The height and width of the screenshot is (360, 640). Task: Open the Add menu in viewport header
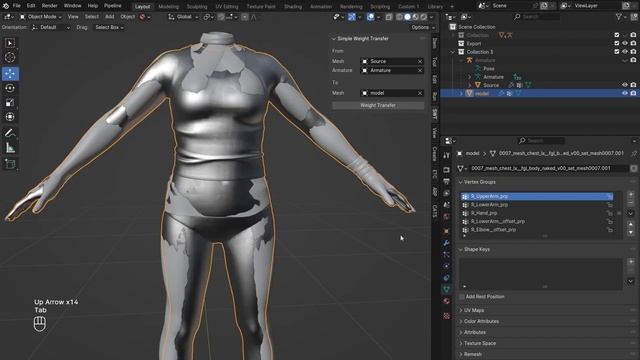[x=109, y=17]
